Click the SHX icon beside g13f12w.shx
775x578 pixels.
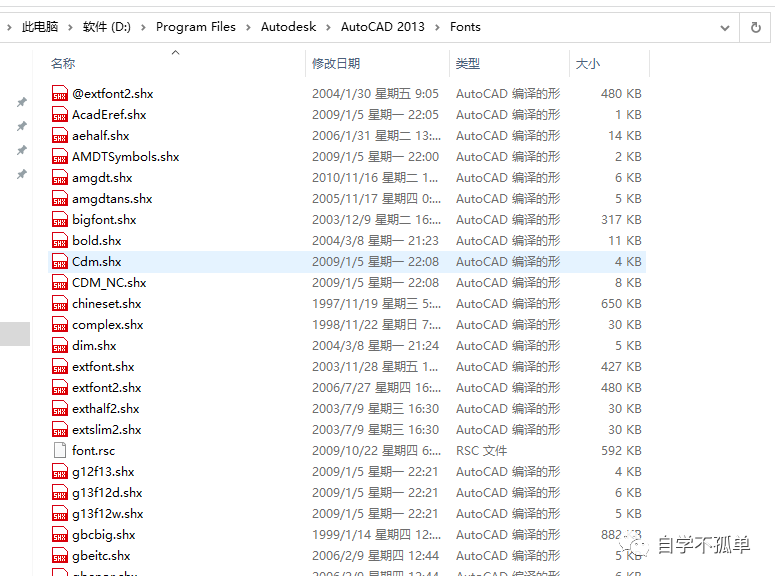[60, 514]
